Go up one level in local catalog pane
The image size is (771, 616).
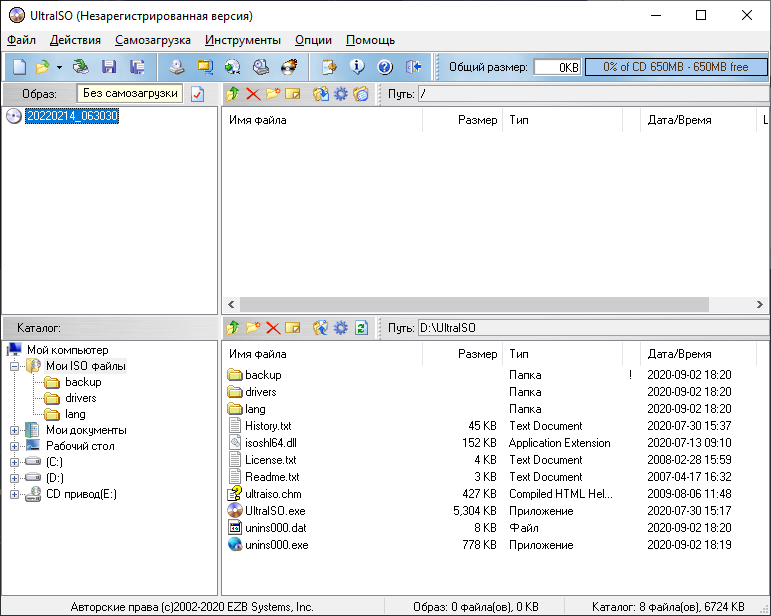233,327
